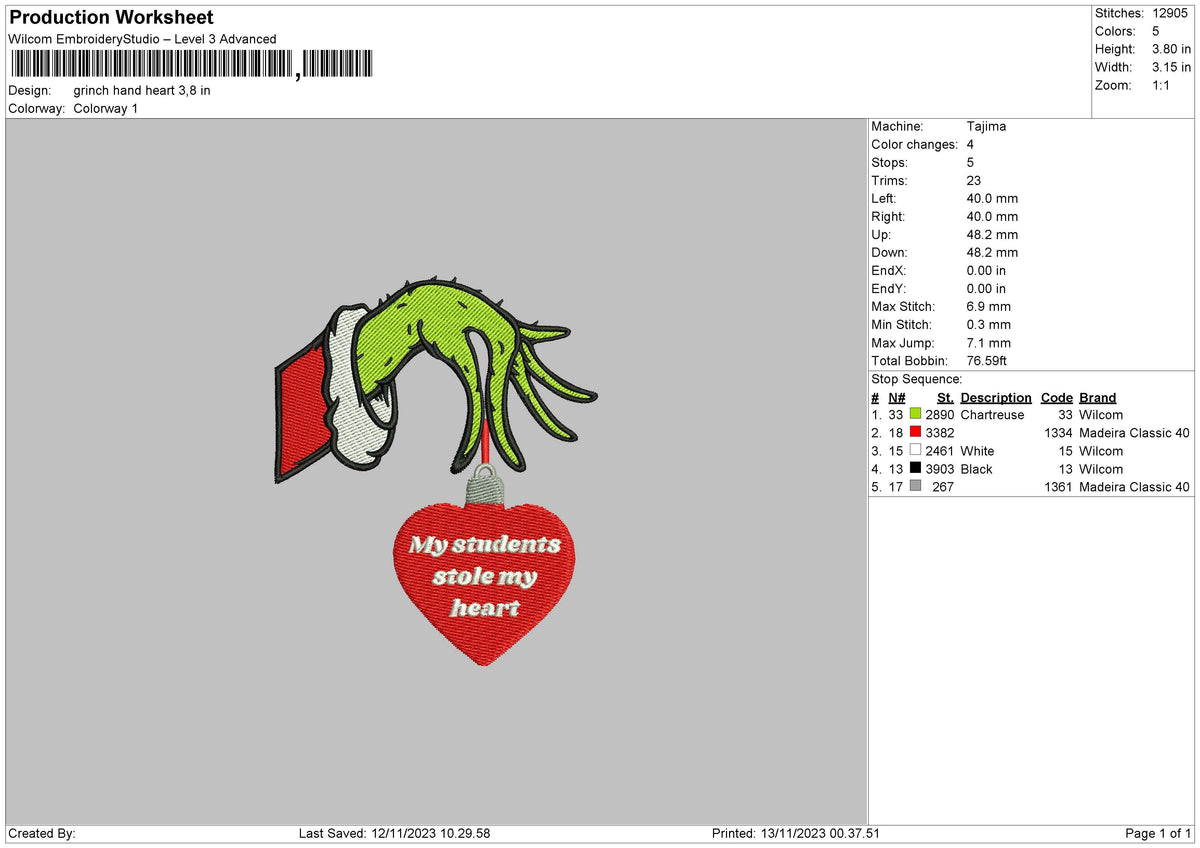Click stitch count 3903 in stop 4
Viewport: 1200px width, 848px height.
(x=940, y=469)
